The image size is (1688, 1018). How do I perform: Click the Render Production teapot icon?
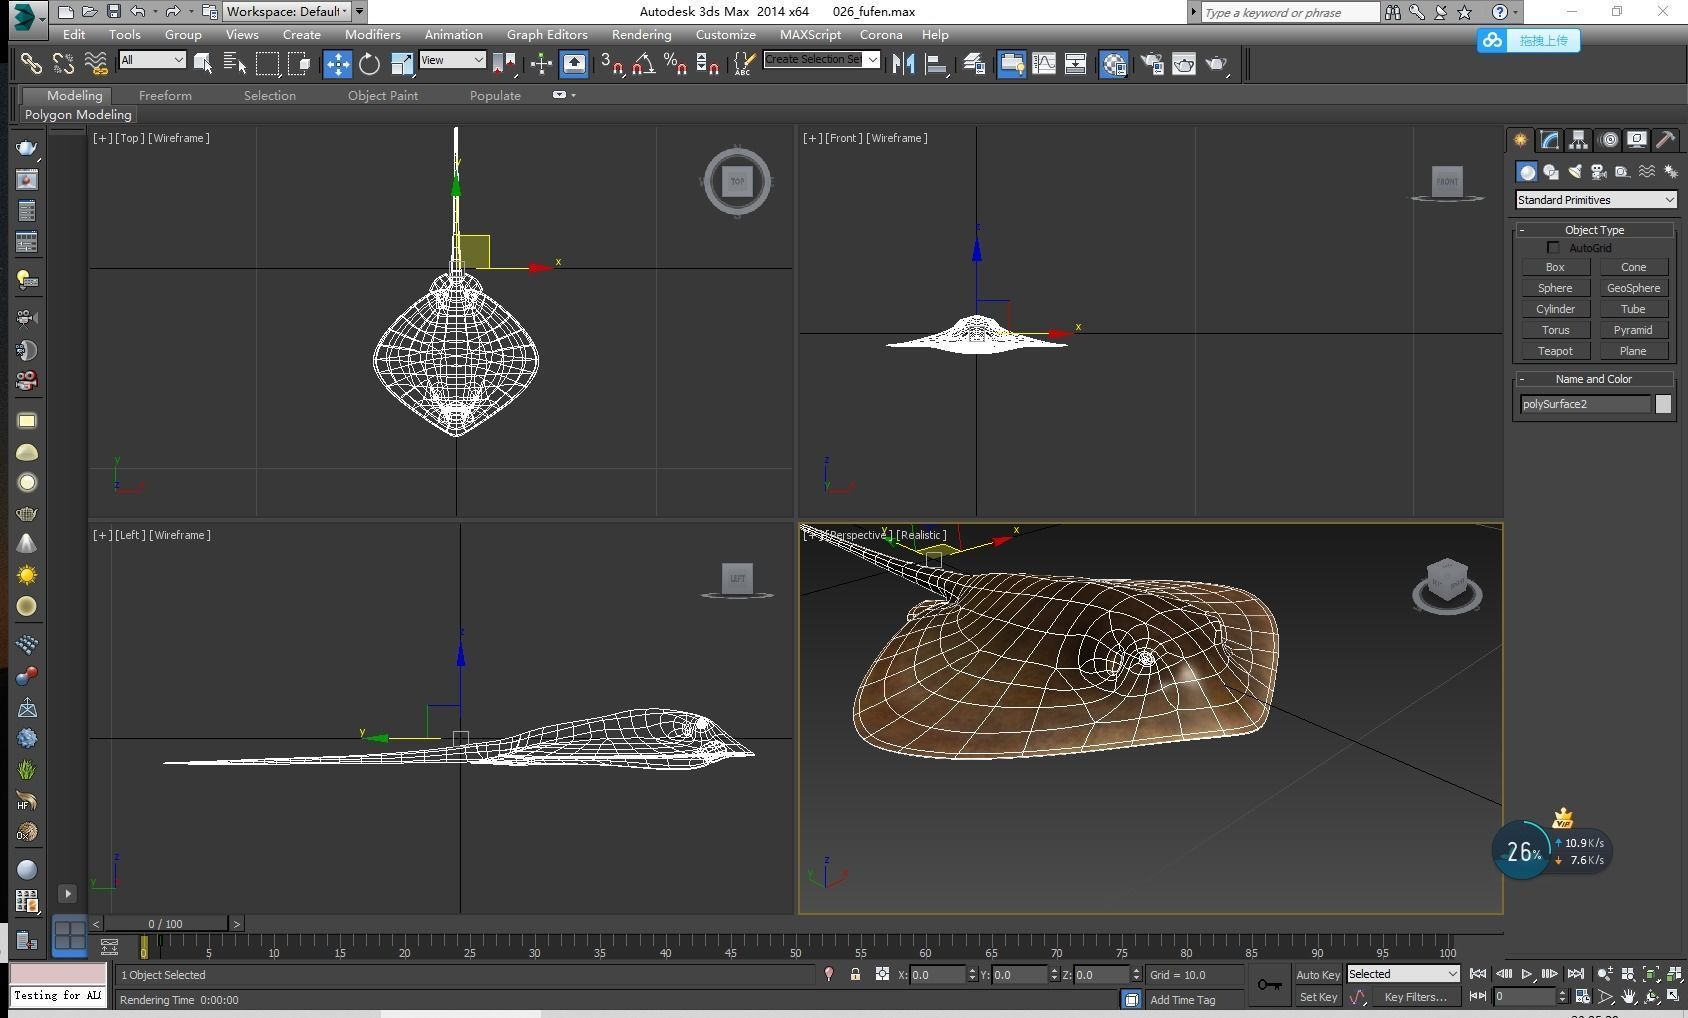coord(1216,64)
